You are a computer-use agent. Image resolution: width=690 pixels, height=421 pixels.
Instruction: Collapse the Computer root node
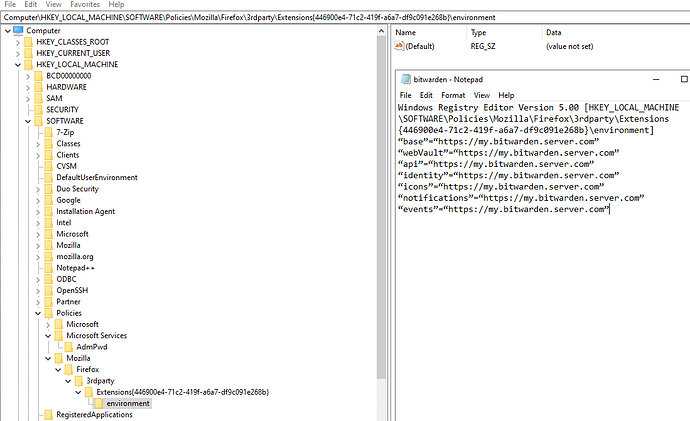click(8, 31)
